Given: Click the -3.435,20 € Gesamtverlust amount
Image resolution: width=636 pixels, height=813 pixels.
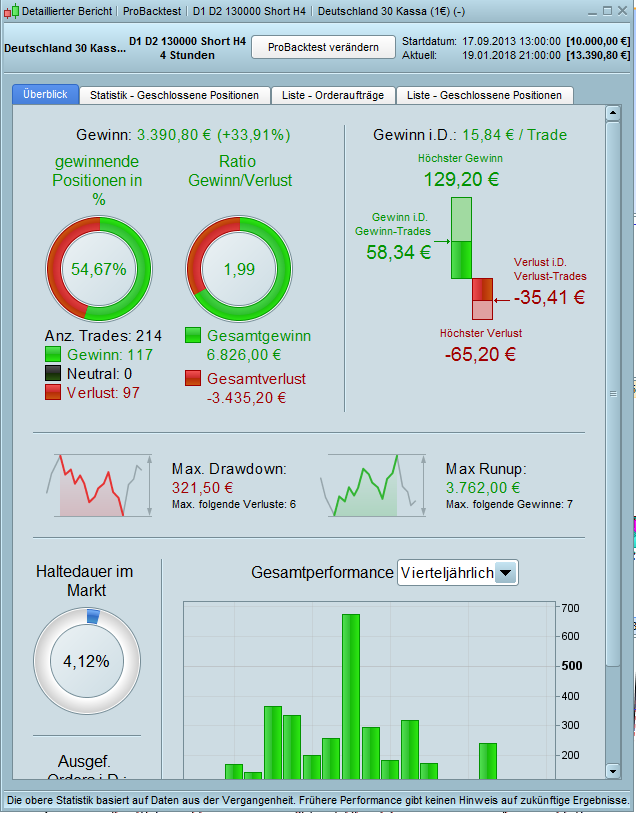Looking at the screenshot, I should pos(246,398).
